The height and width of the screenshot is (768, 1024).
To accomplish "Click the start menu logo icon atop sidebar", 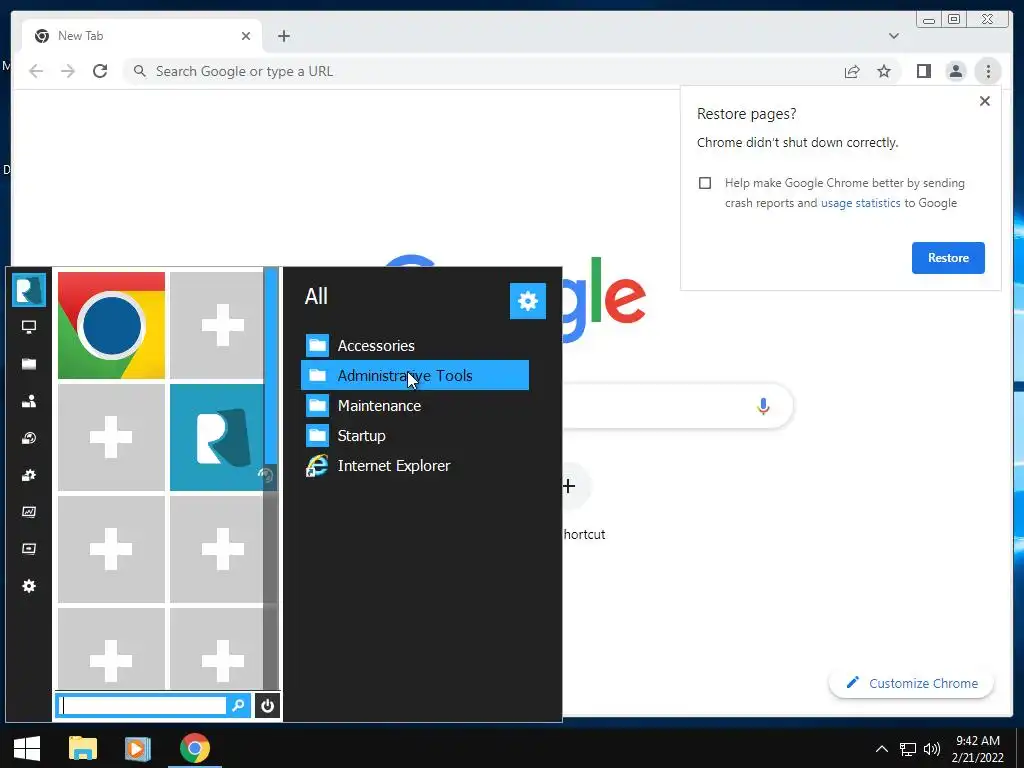I will point(29,290).
